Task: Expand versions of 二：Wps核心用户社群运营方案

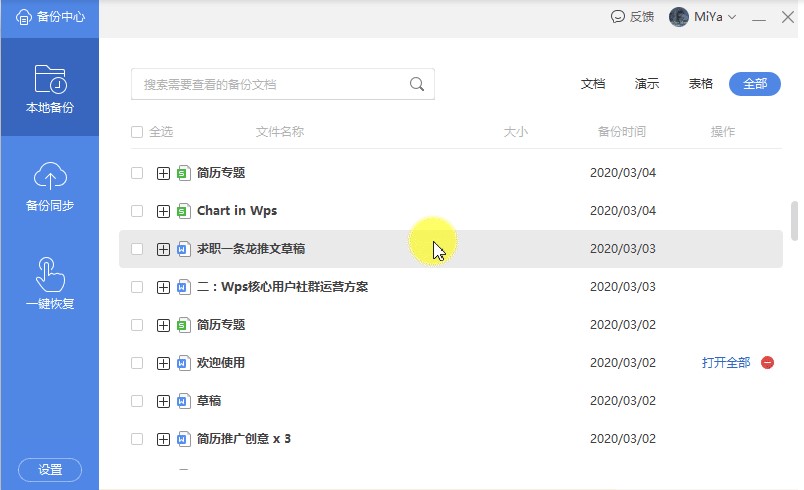Action: [163, 288]
